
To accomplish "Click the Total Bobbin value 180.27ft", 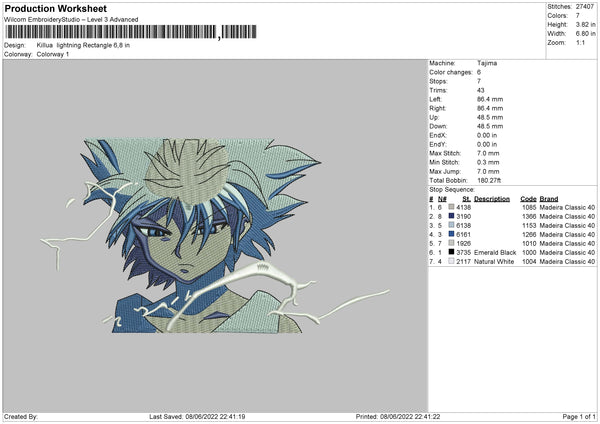I will click(x=489, y=180).
